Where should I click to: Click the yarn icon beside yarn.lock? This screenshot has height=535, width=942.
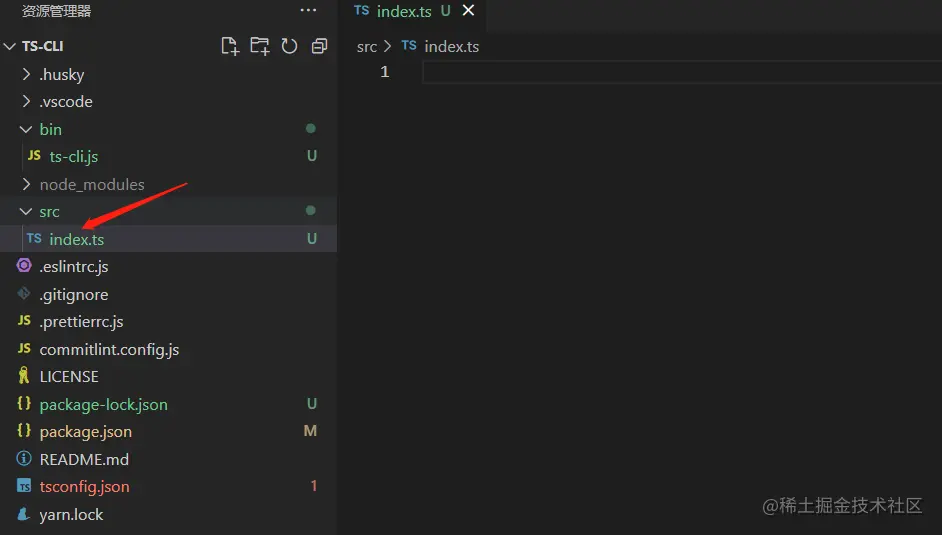tap(24, 513)
